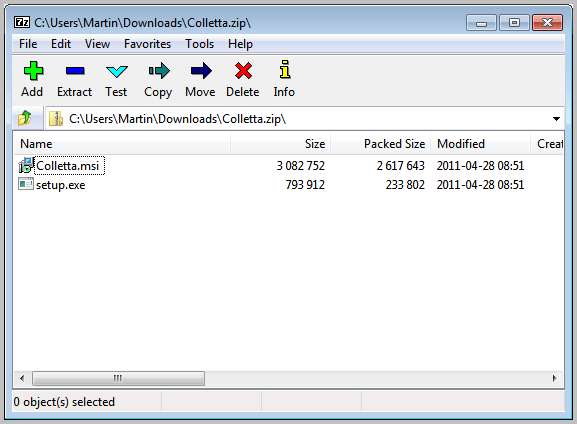This screenshot has width=577, height=424.
Task: Maximize the 7-Zip window
Action: click(514, 23)
